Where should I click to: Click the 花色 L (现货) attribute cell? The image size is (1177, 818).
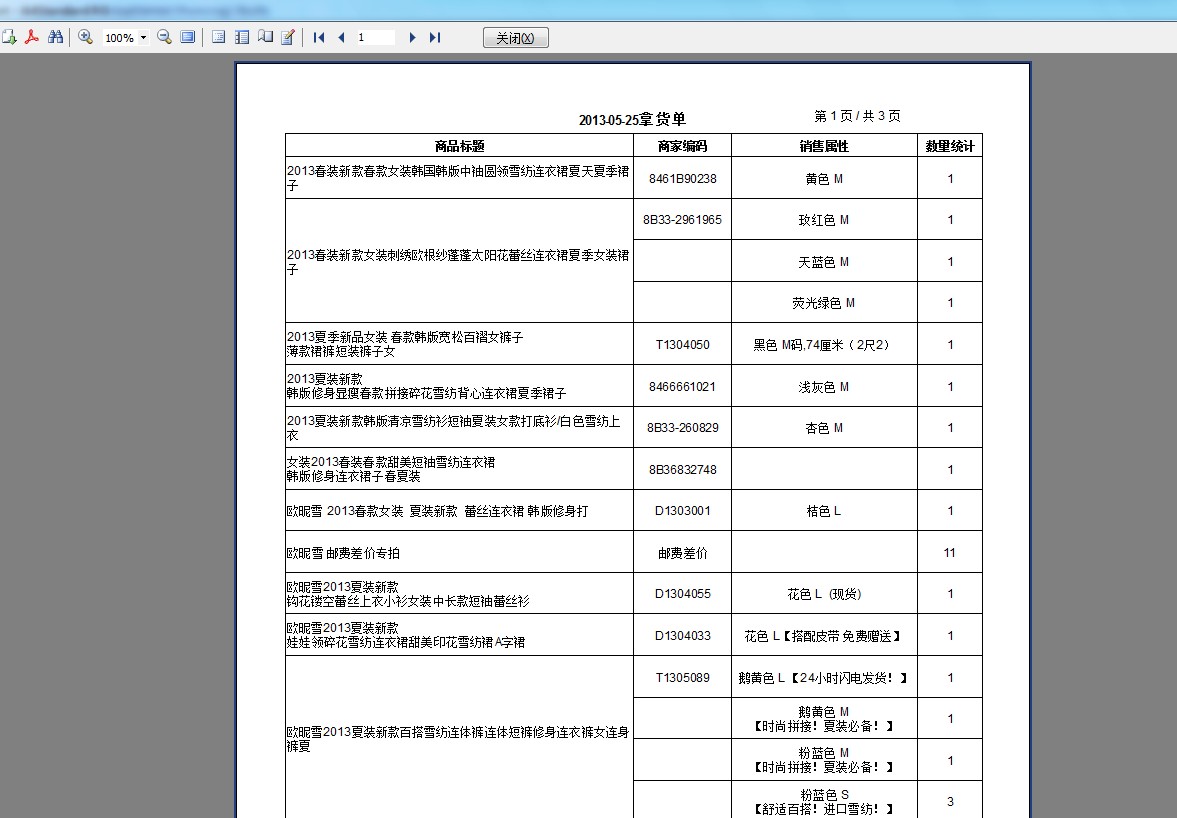pos(824,594)
